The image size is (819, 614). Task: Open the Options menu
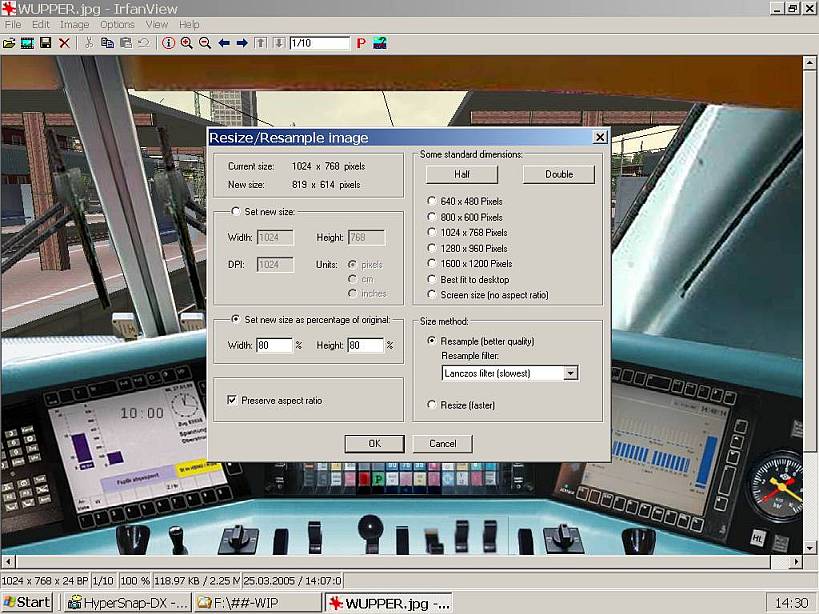[118, 25]
